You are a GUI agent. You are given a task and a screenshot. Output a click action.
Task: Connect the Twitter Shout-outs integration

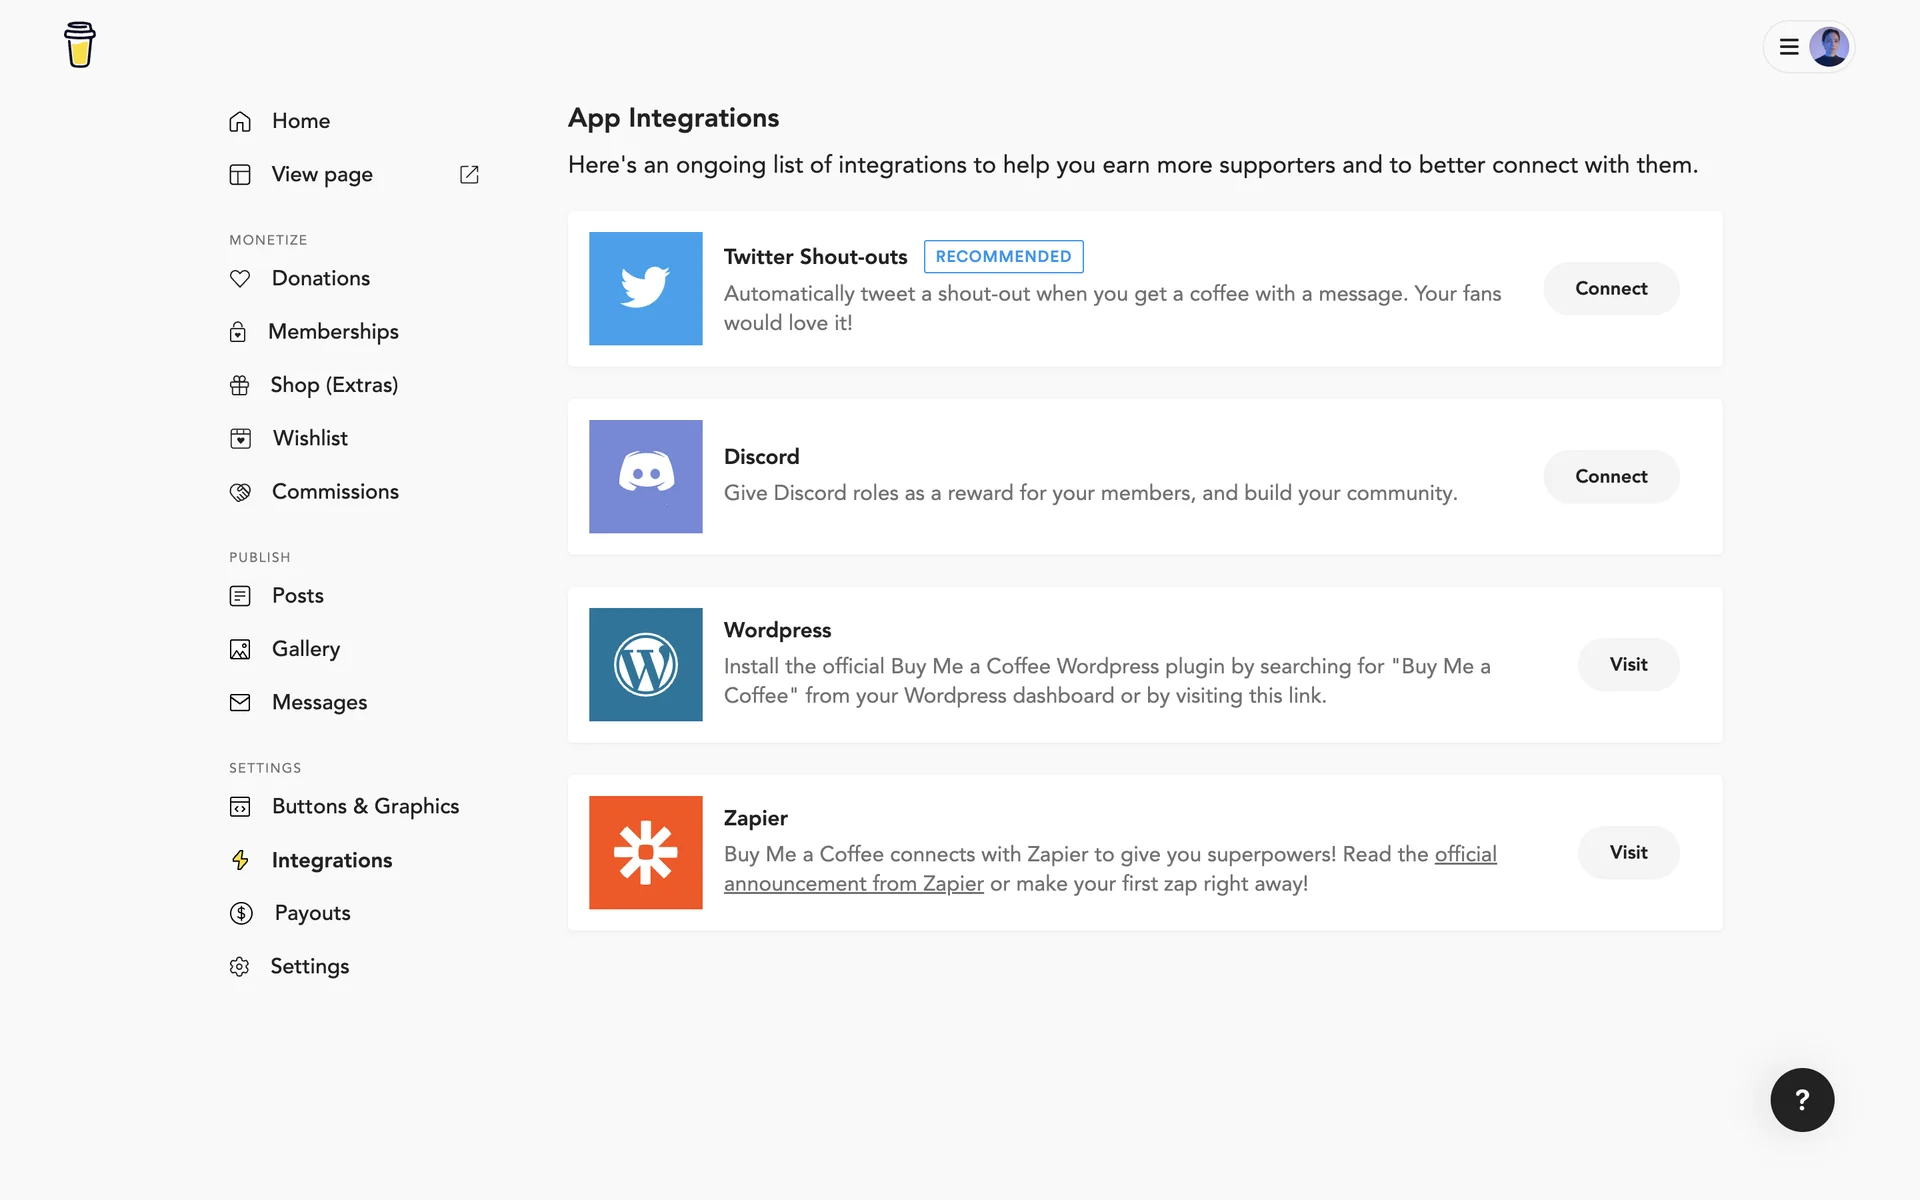pyautogui.click(x=1611, y=289)
